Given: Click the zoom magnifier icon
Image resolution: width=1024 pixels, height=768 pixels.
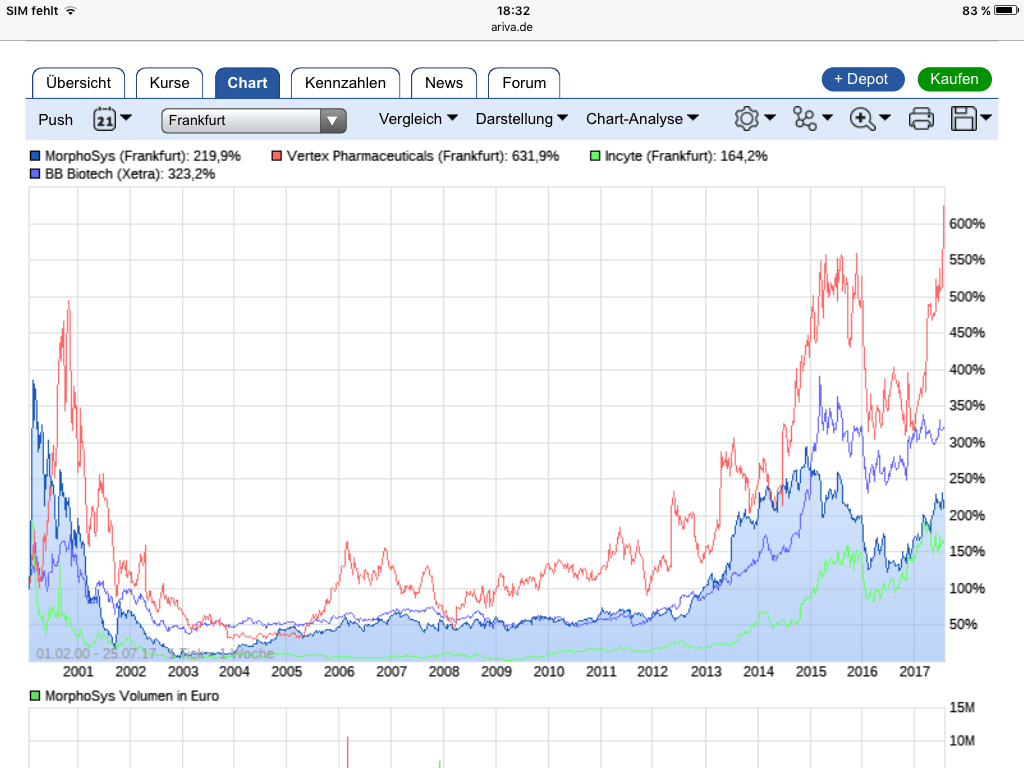Looking at the screenshot, I should click(862, 119).
